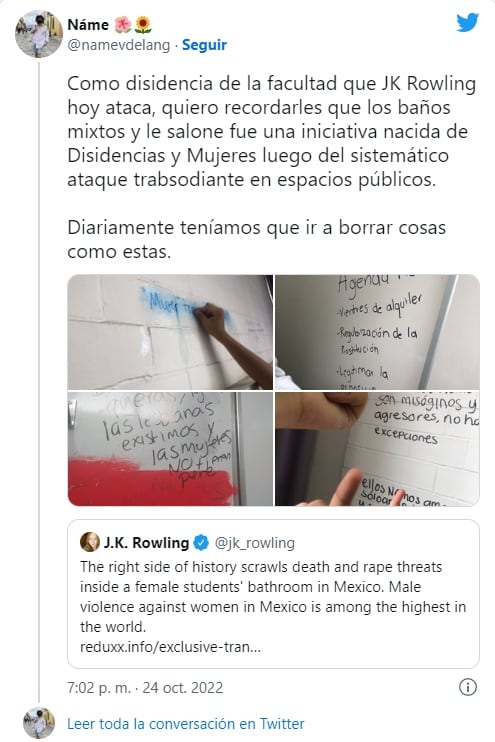The width and height of the screenshot is (495, 742).
Task: Open the @jk_rowling handle in the quoted tweet
Action: click(x=255, y=543)
